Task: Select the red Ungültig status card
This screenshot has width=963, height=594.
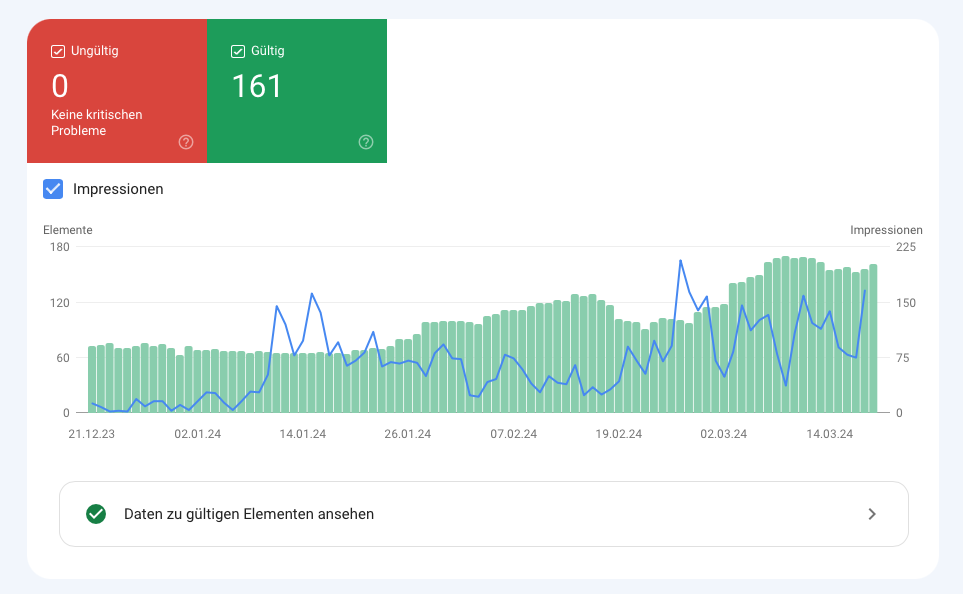Action: pos(117,90)
